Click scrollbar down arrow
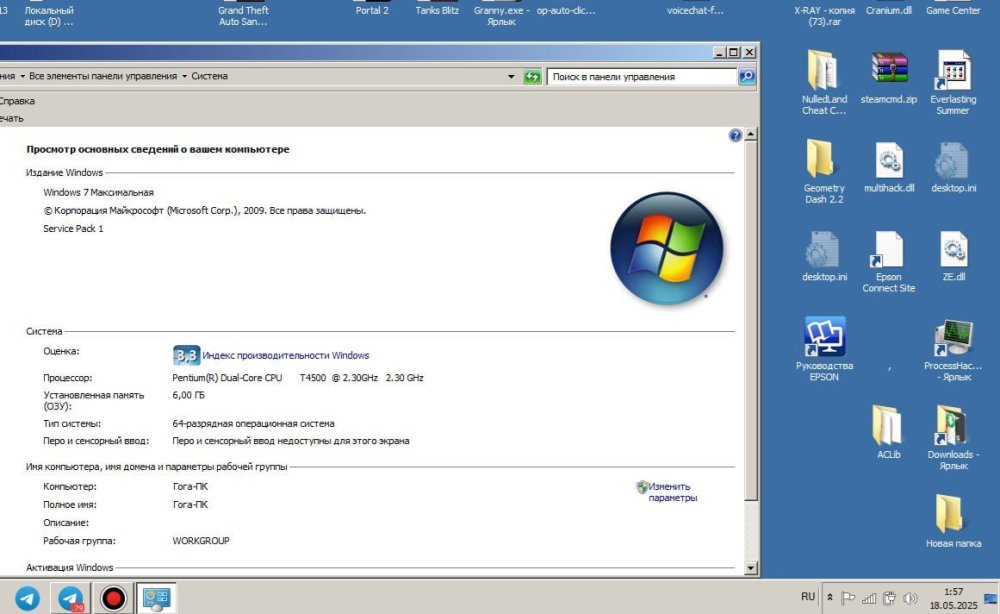The width and height of the screenshot is (1000, 614). 751,567
